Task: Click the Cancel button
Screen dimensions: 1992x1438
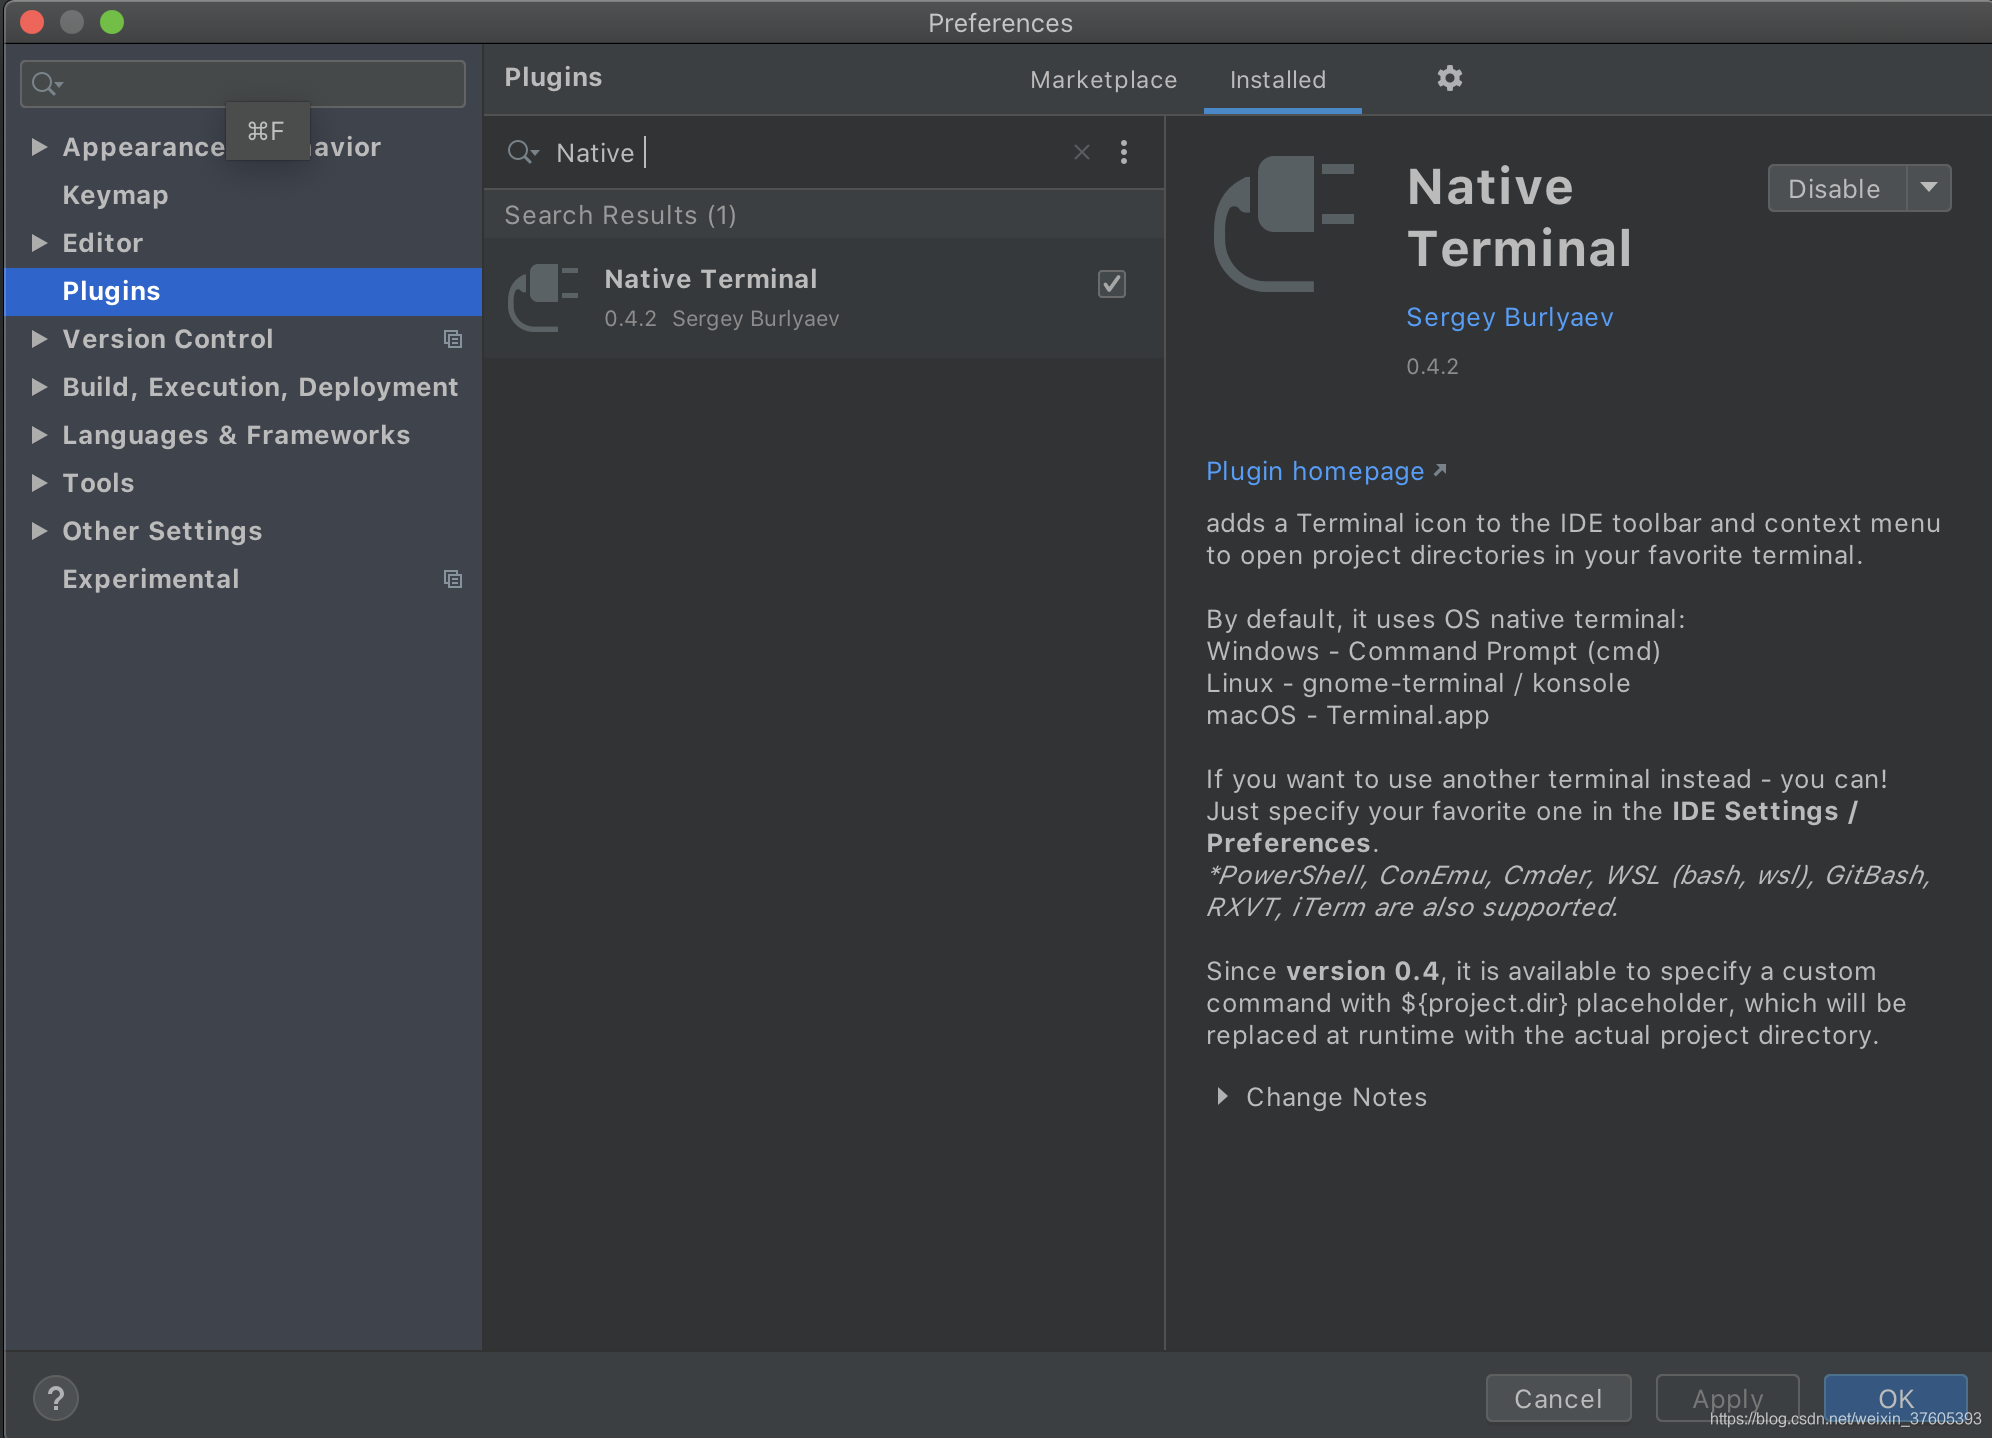Action: click(x=1557, y=1398)
